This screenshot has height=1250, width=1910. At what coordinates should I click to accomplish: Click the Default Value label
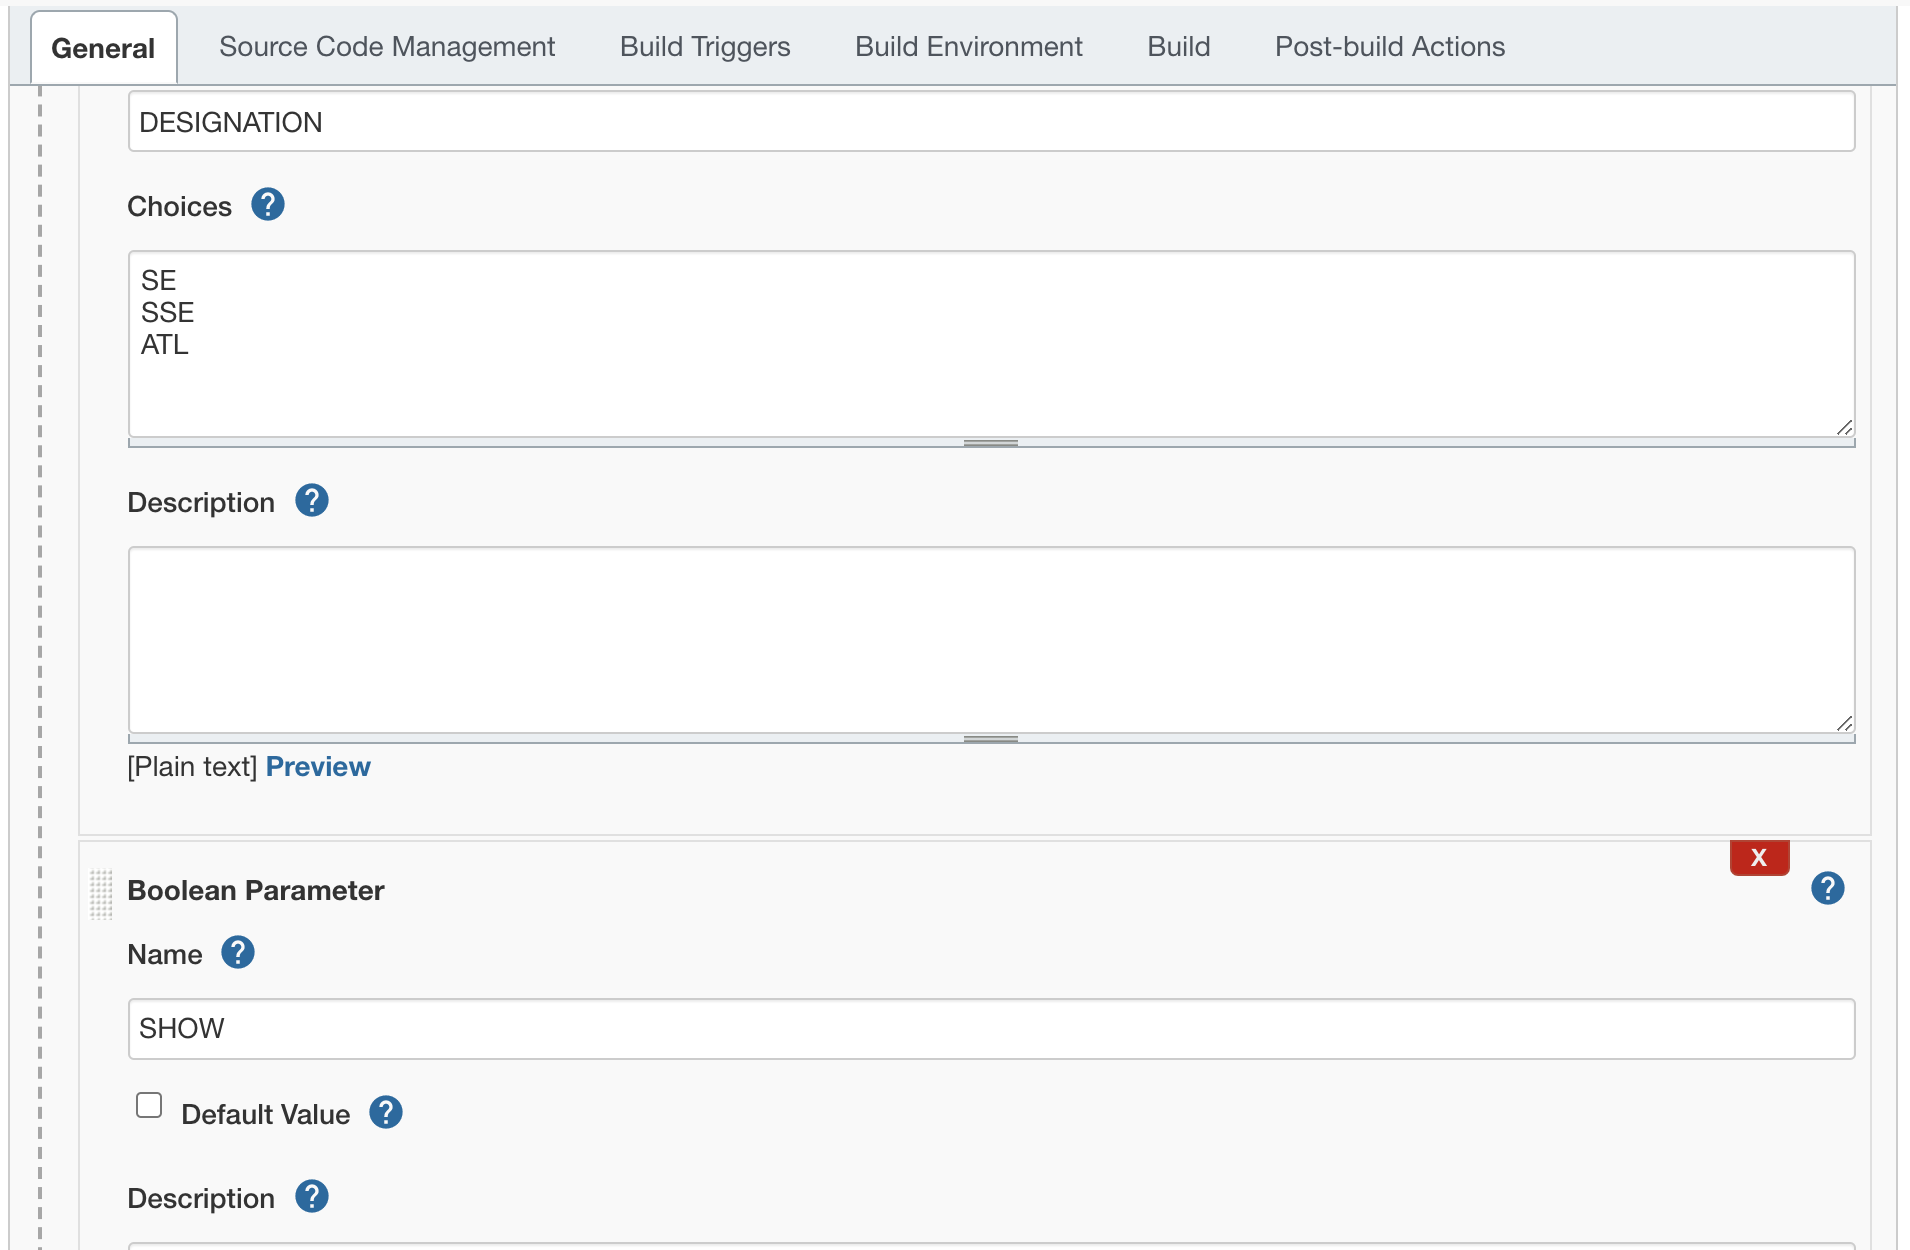tap(266, 1115)
